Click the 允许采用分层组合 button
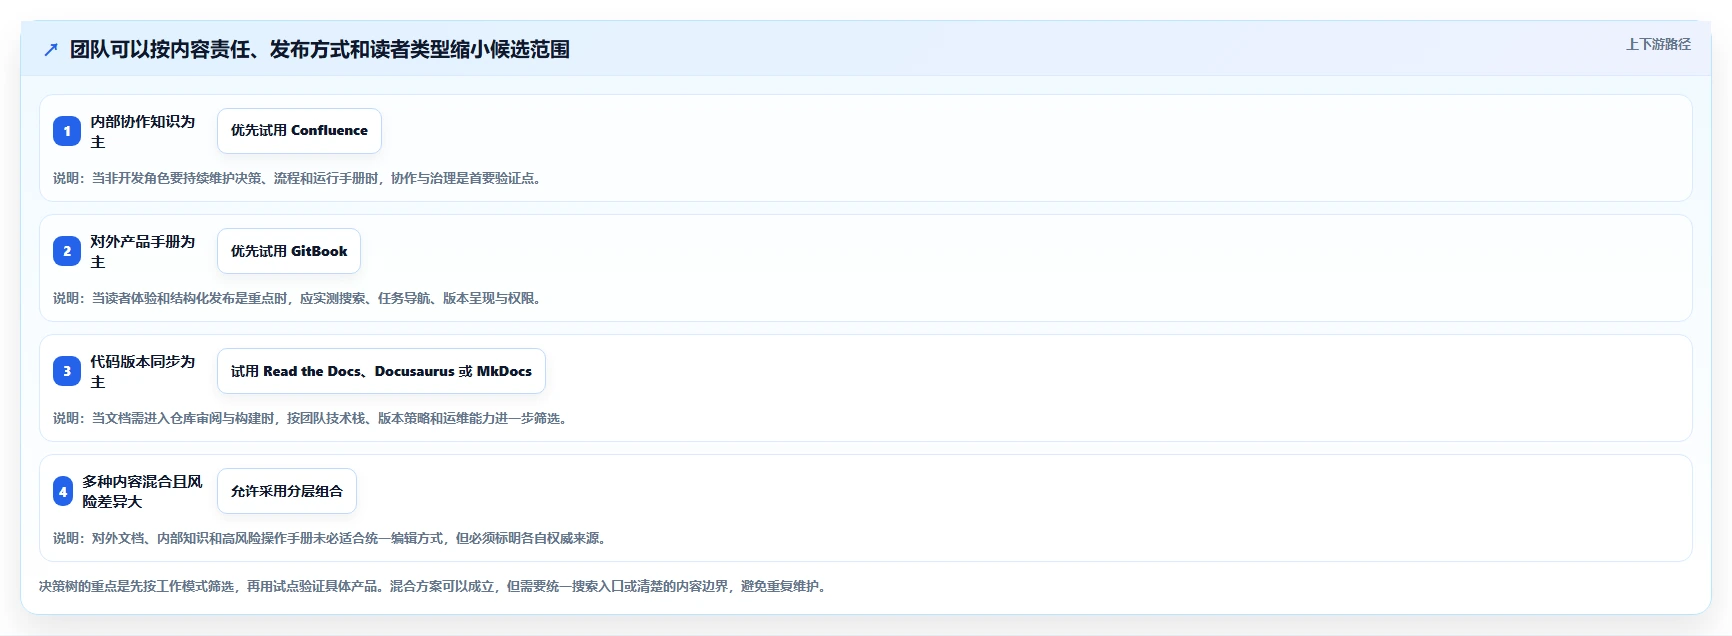 pos(287,491)
